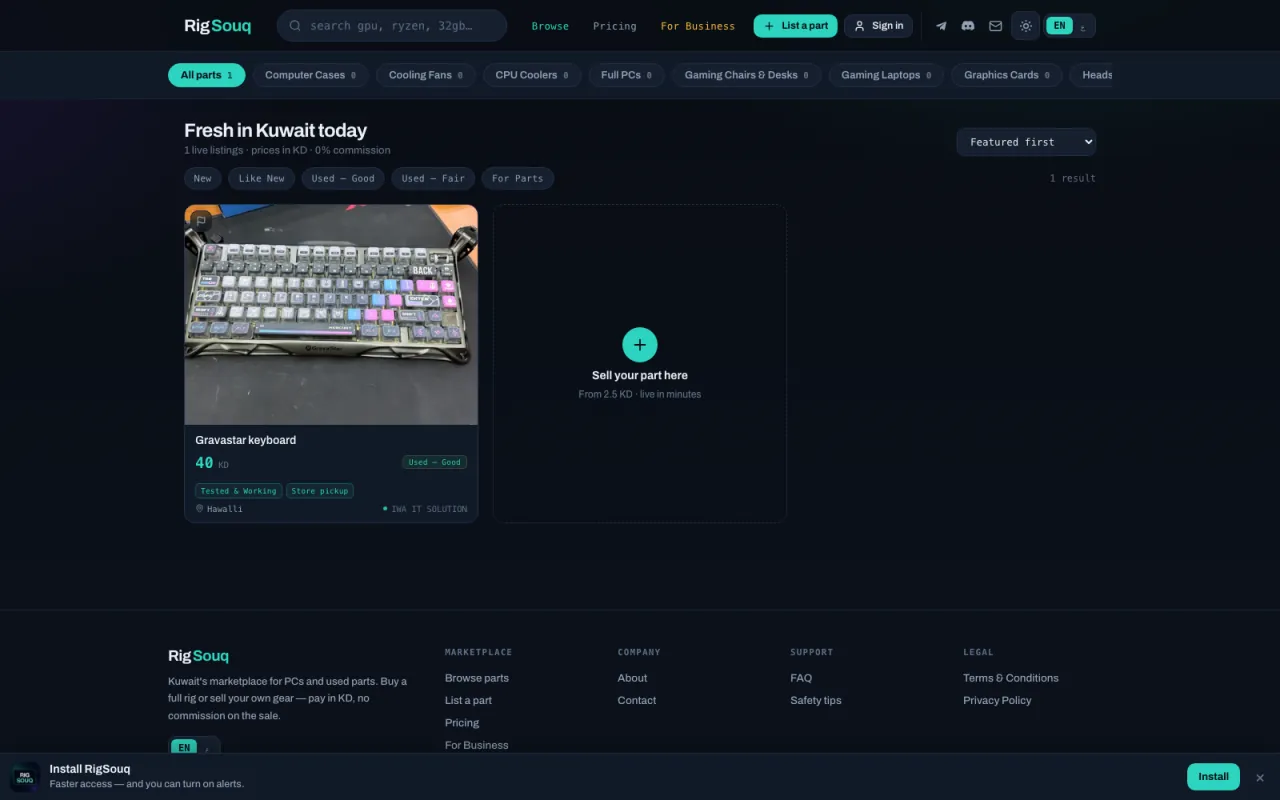Select Gaming Chairs & Desks category
Screen dimensions: 1280x800
coord(746,75)
